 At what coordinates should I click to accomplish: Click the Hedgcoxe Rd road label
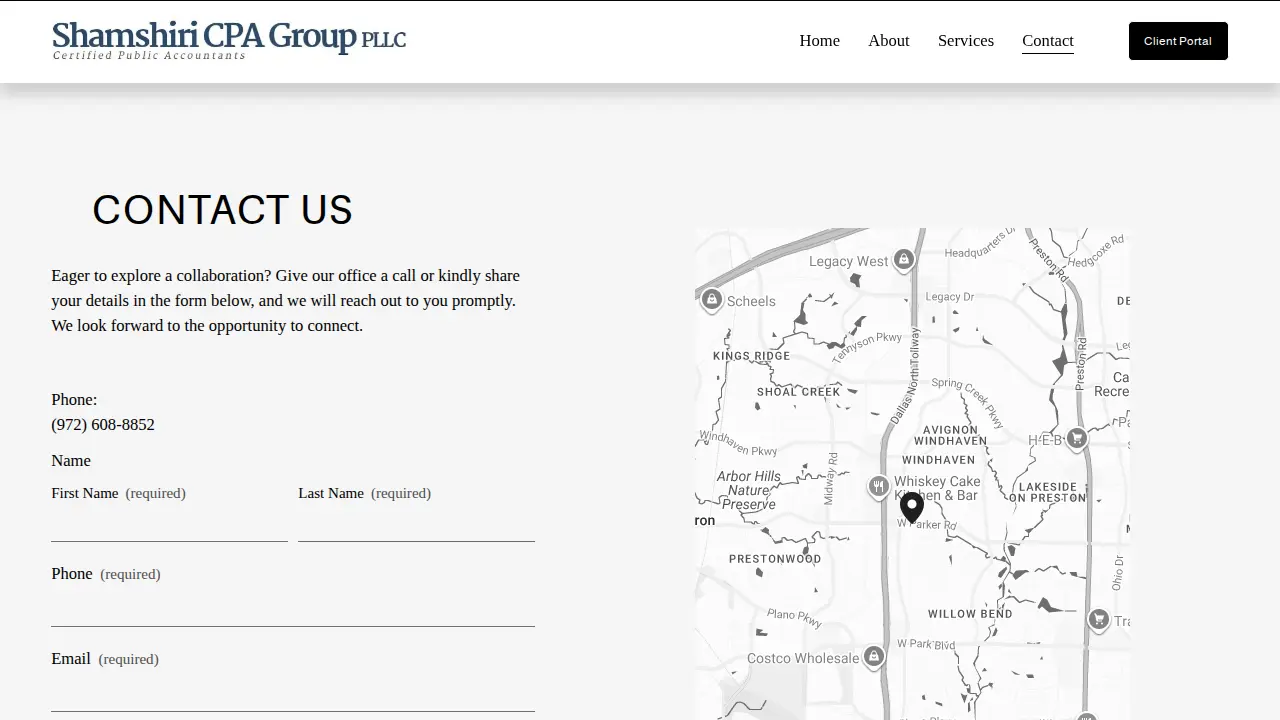pos(1097,250)
